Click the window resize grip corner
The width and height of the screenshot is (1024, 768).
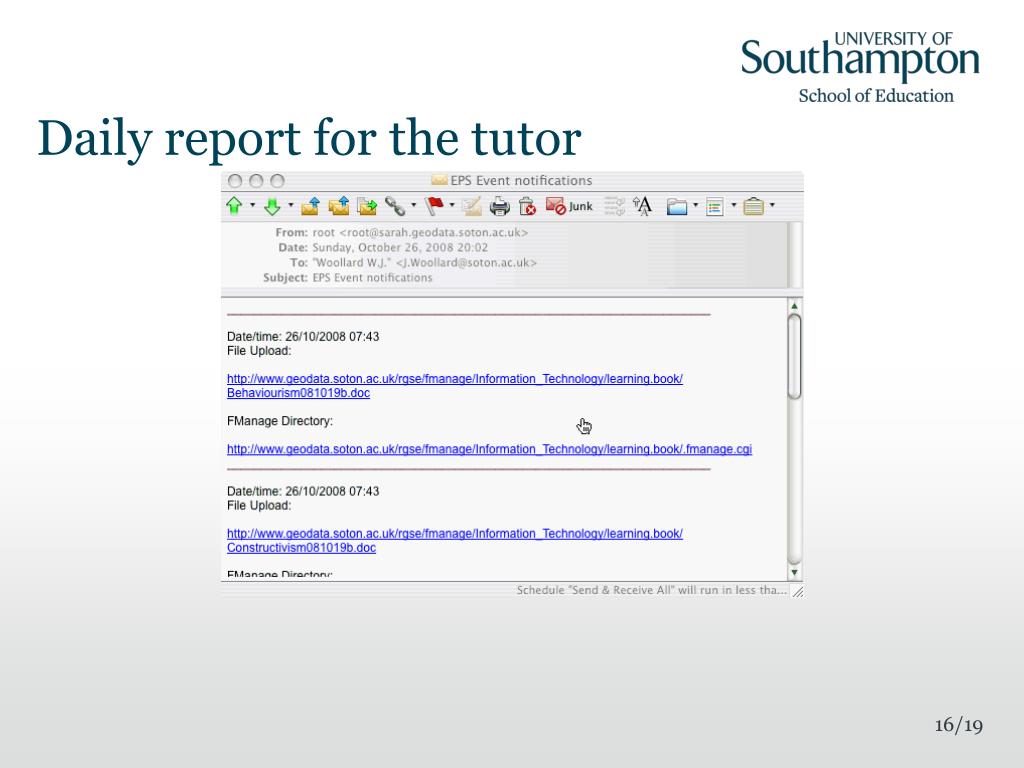point(797,591)
